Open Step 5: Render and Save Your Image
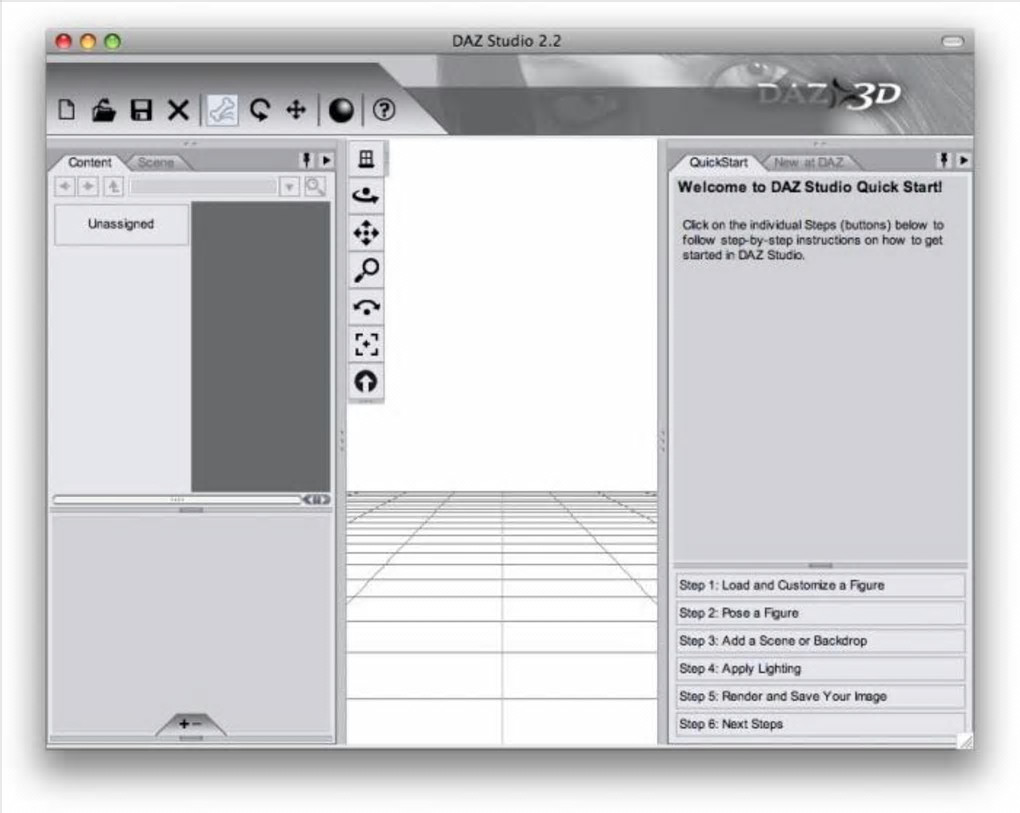Viewport: 1020px width, 813px height. [820, 697]
